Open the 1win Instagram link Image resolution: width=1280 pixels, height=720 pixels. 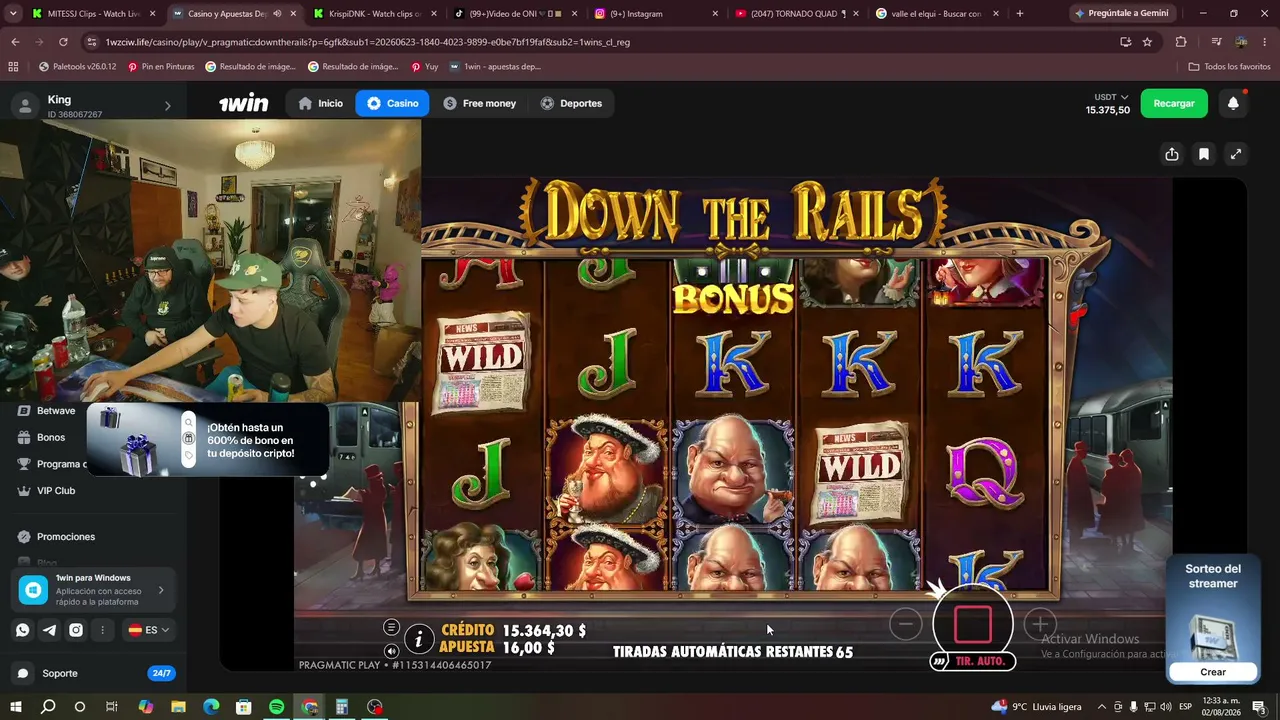click(76, 630)
